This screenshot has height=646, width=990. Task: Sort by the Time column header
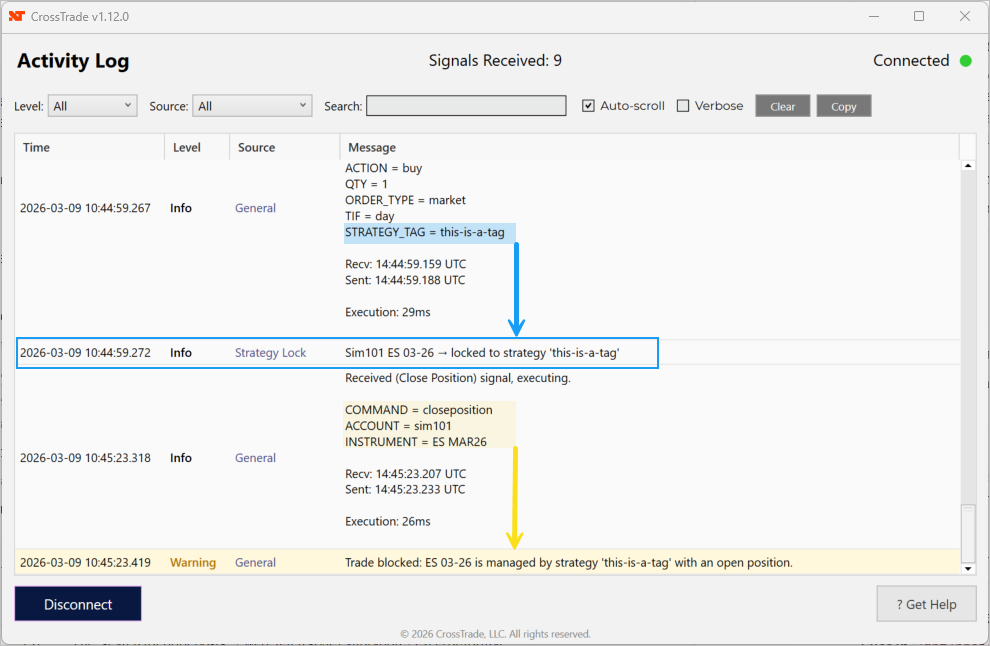[37, 147]
